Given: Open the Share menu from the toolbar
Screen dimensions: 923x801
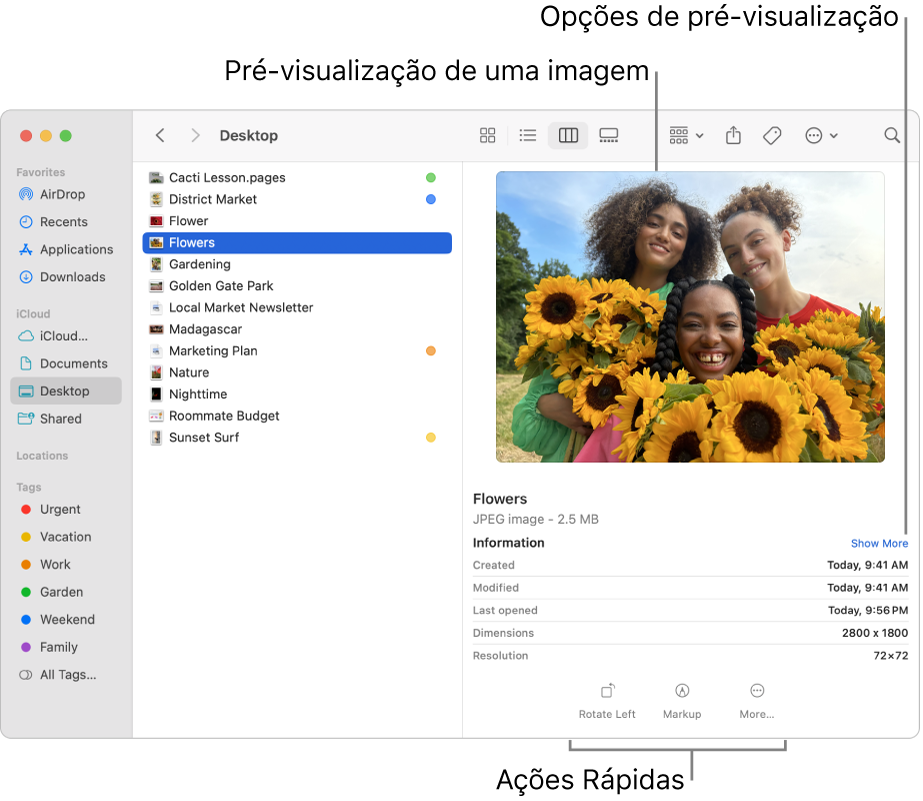Looking at the screenshot, I should (x=733, y=135).
